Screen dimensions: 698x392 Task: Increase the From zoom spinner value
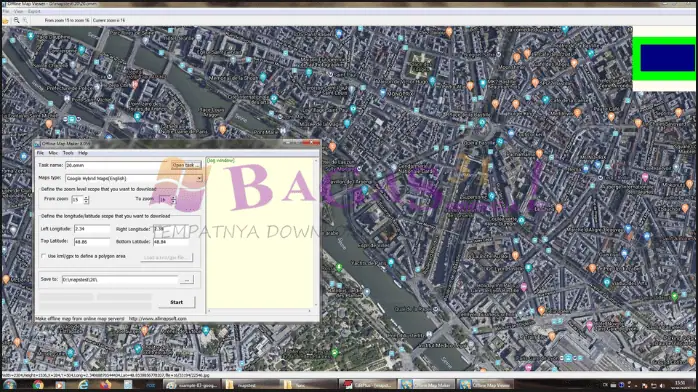(x=86, y=198)
